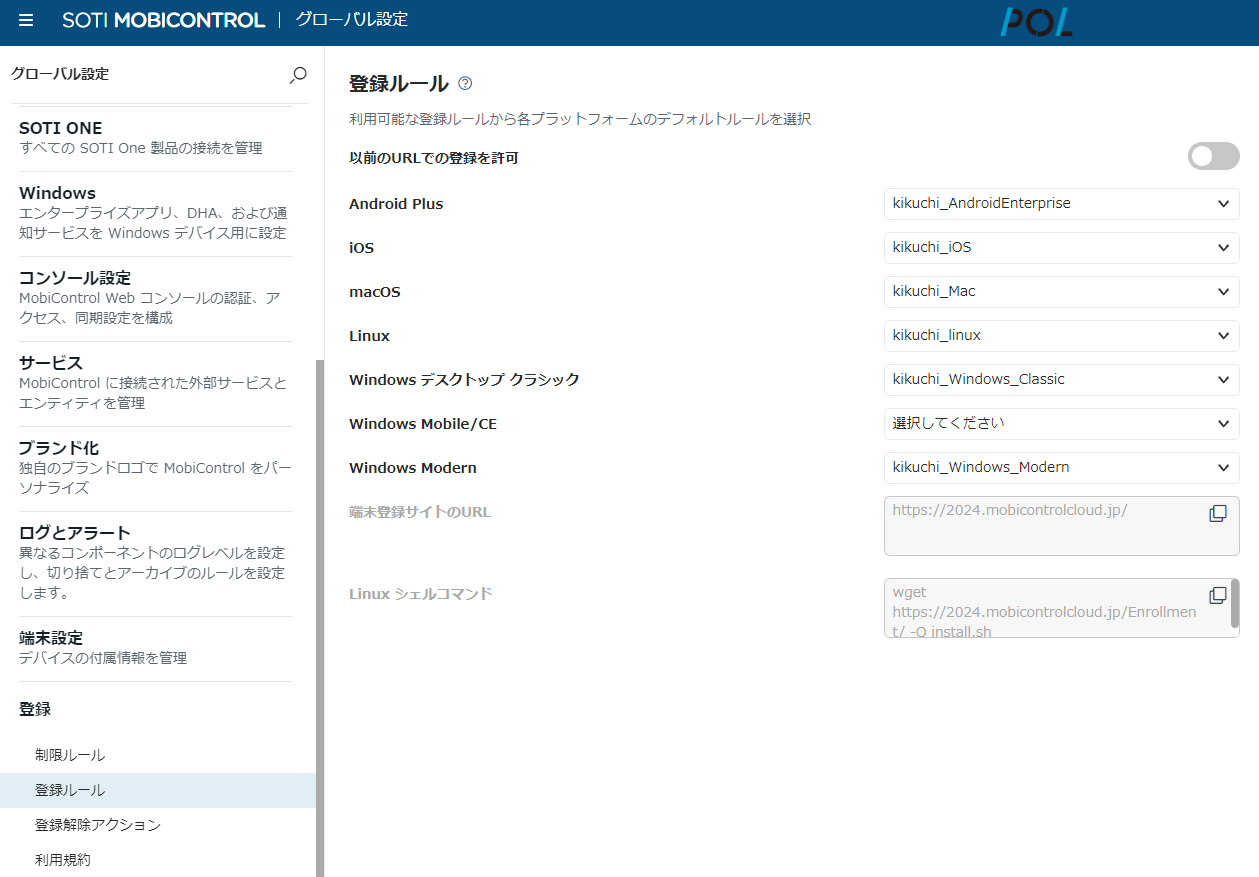
Task: Click the POL brand logo
Action: pos(1036,22)
